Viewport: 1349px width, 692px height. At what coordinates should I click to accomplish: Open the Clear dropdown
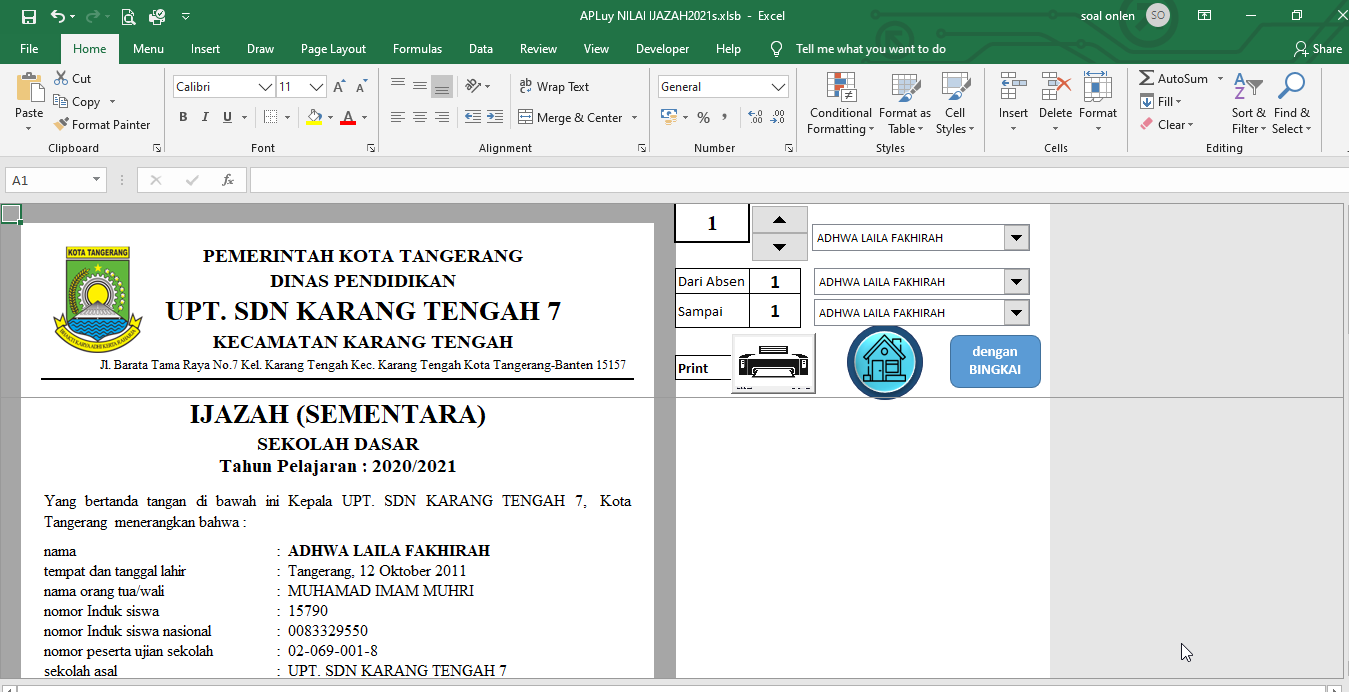(x=1166, y=125)
